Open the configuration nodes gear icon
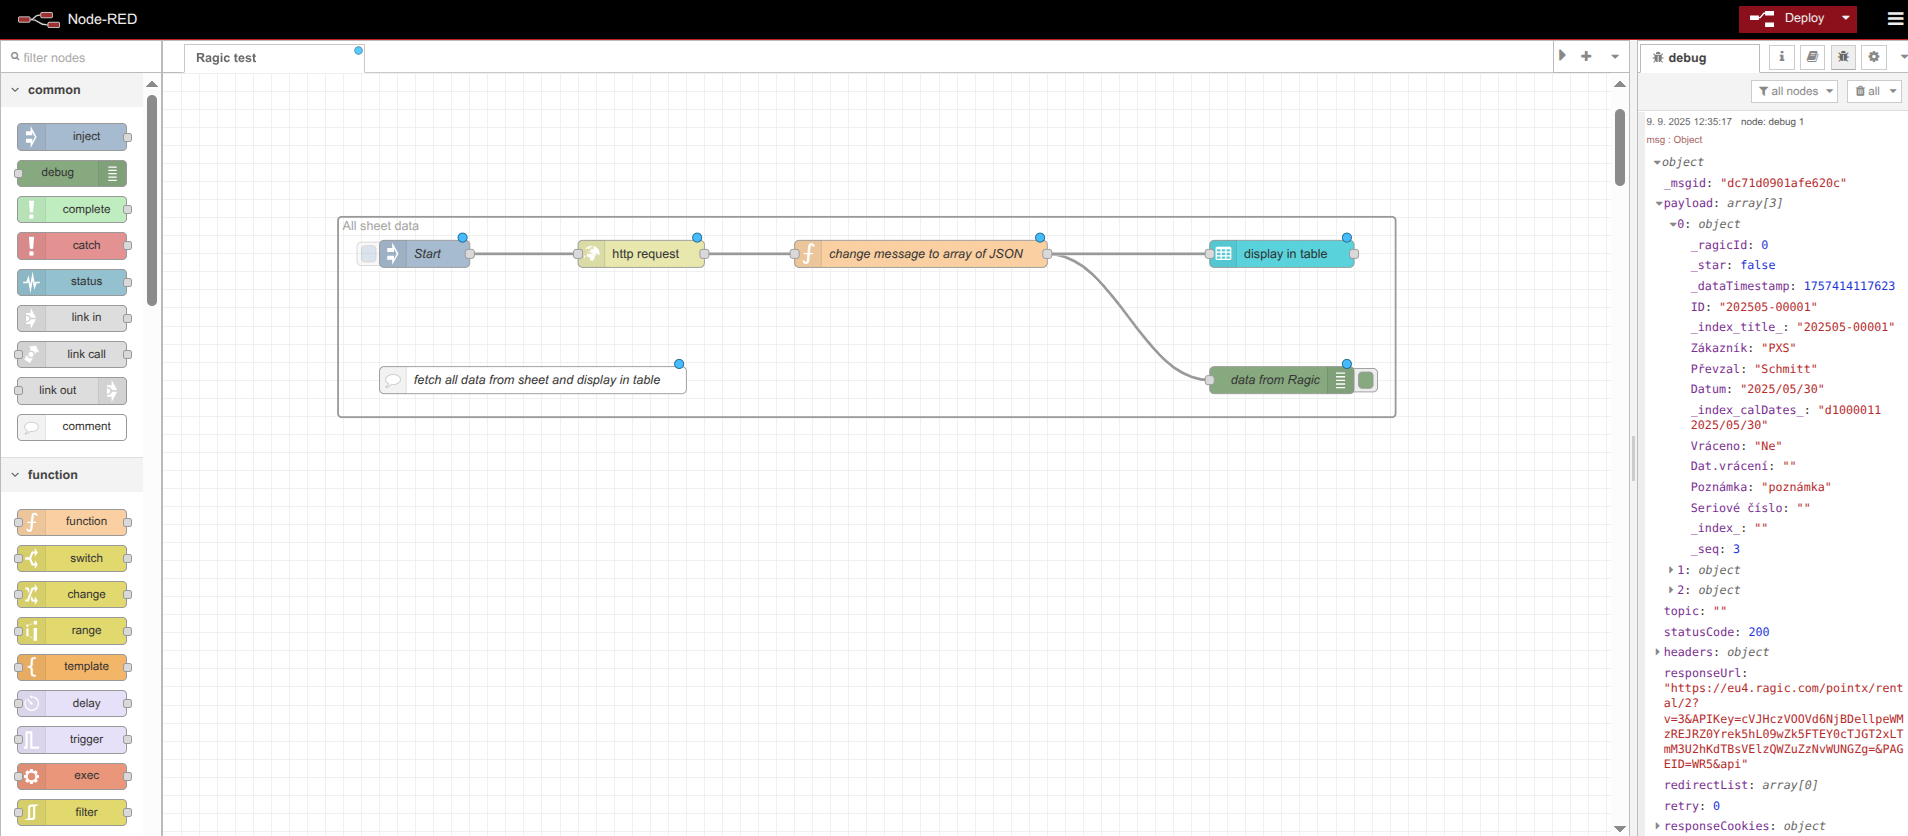Image resolution: width=1908 pixels, height=836 pixels. tap(1874, 57)
